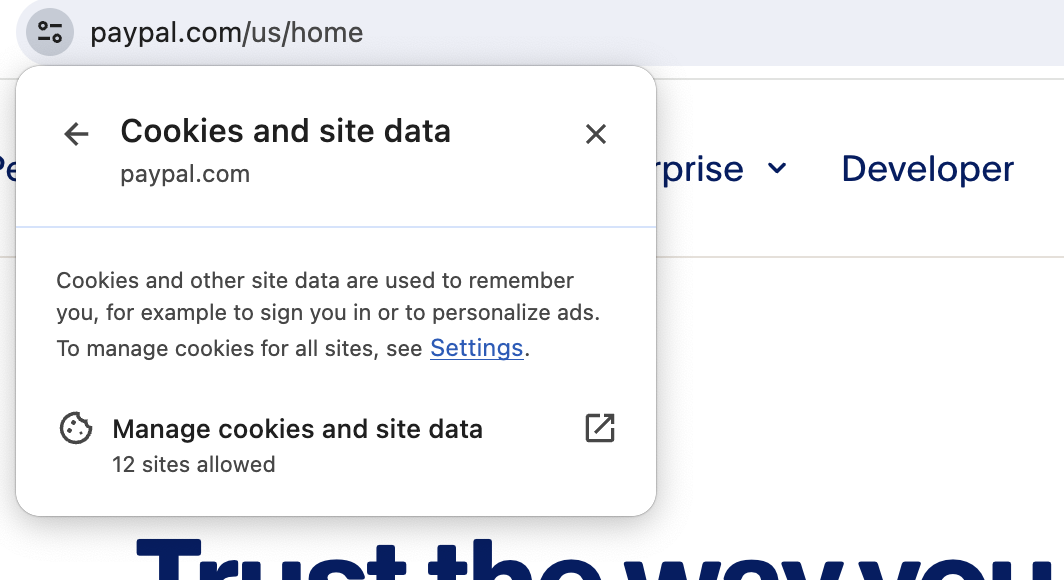The width and height of the screenshot is (1064, 580).
Task: Click the paypal.com domain subtitle in popup
Action: (x=185, y=174)
